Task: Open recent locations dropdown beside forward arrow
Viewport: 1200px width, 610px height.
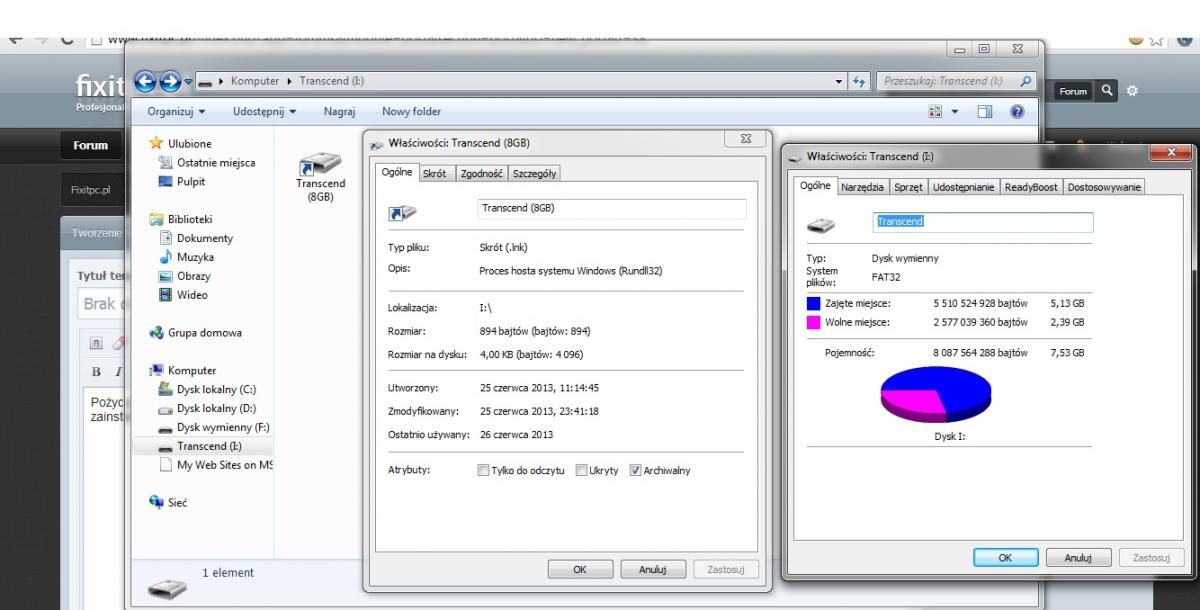Action: 188,81
